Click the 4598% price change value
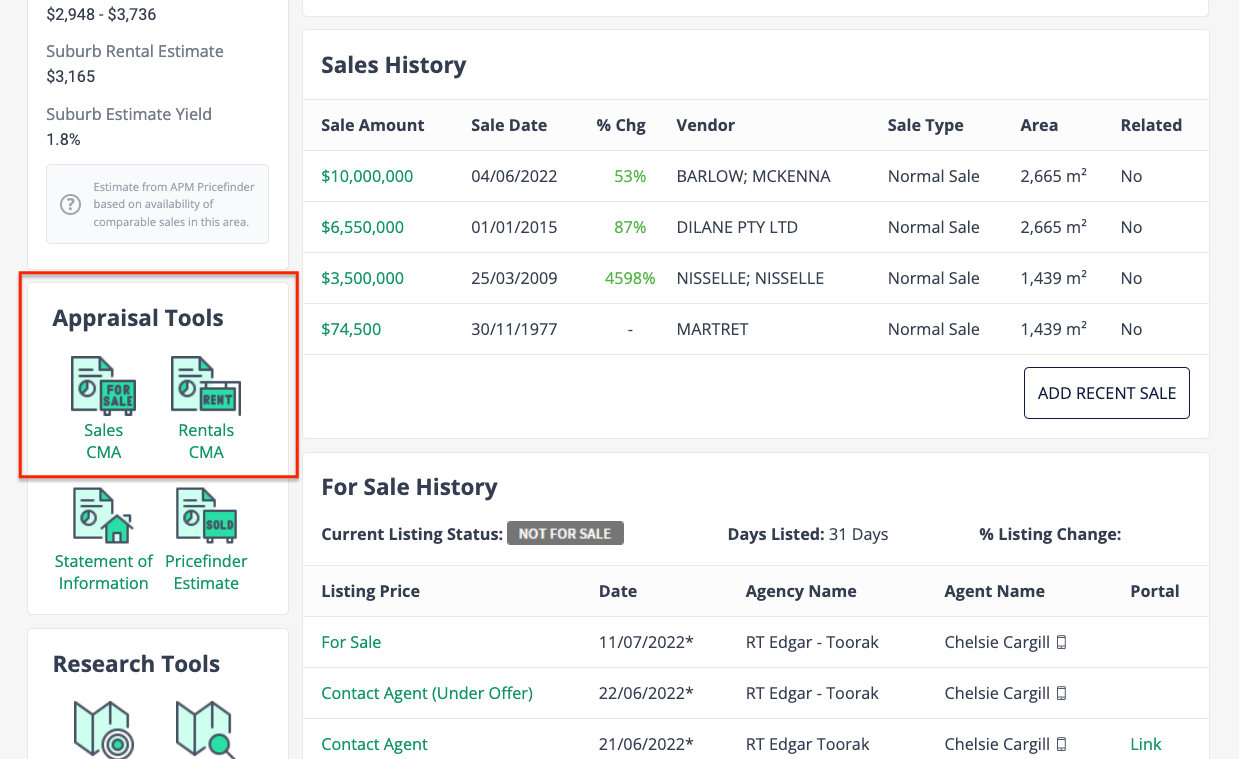The image size is (1239, 759). click(630, 278)
